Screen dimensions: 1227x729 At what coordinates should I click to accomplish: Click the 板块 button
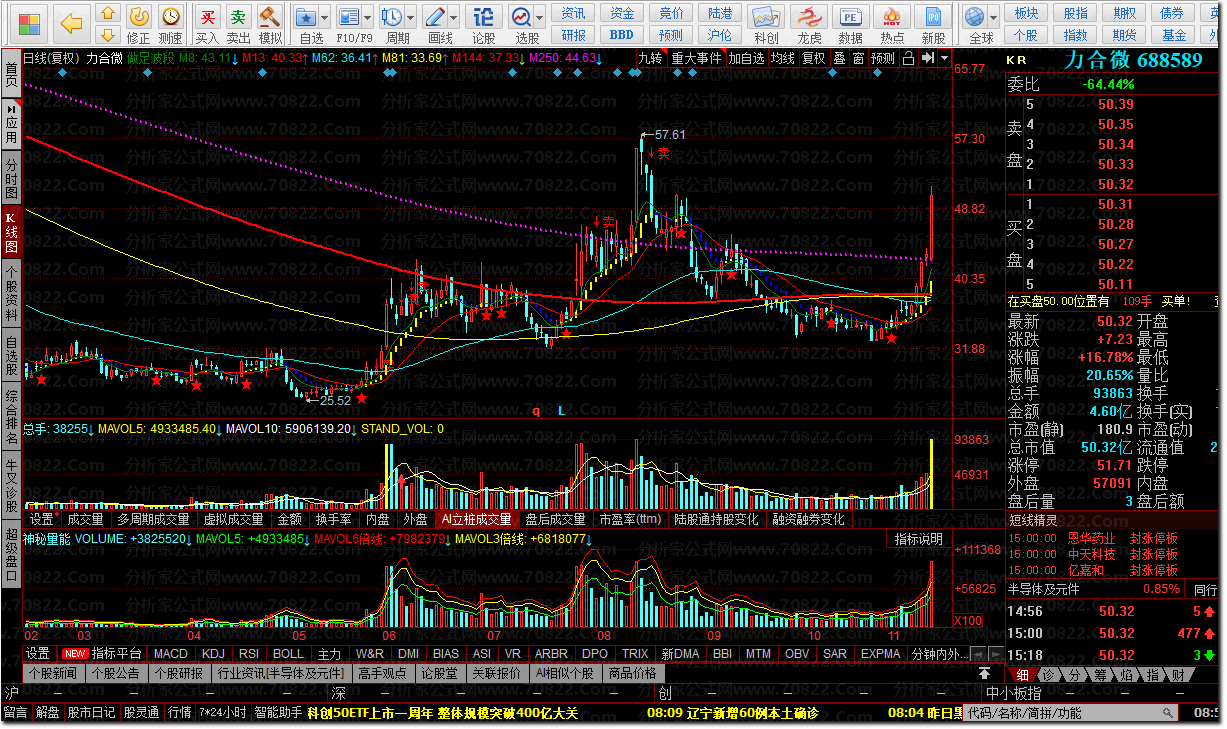[1026, 13]
